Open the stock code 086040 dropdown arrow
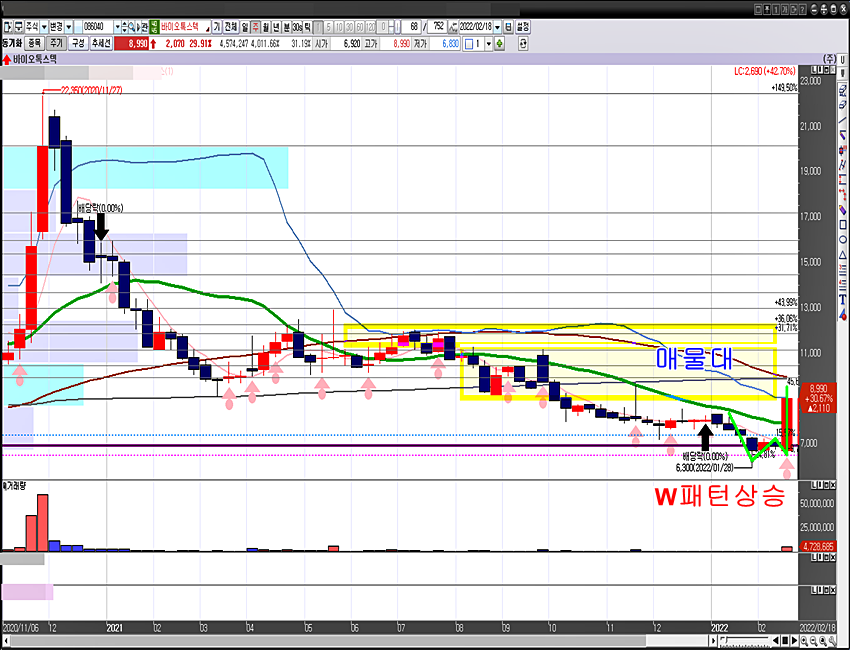This screenshot has height=650, width=850. point(118,27)
